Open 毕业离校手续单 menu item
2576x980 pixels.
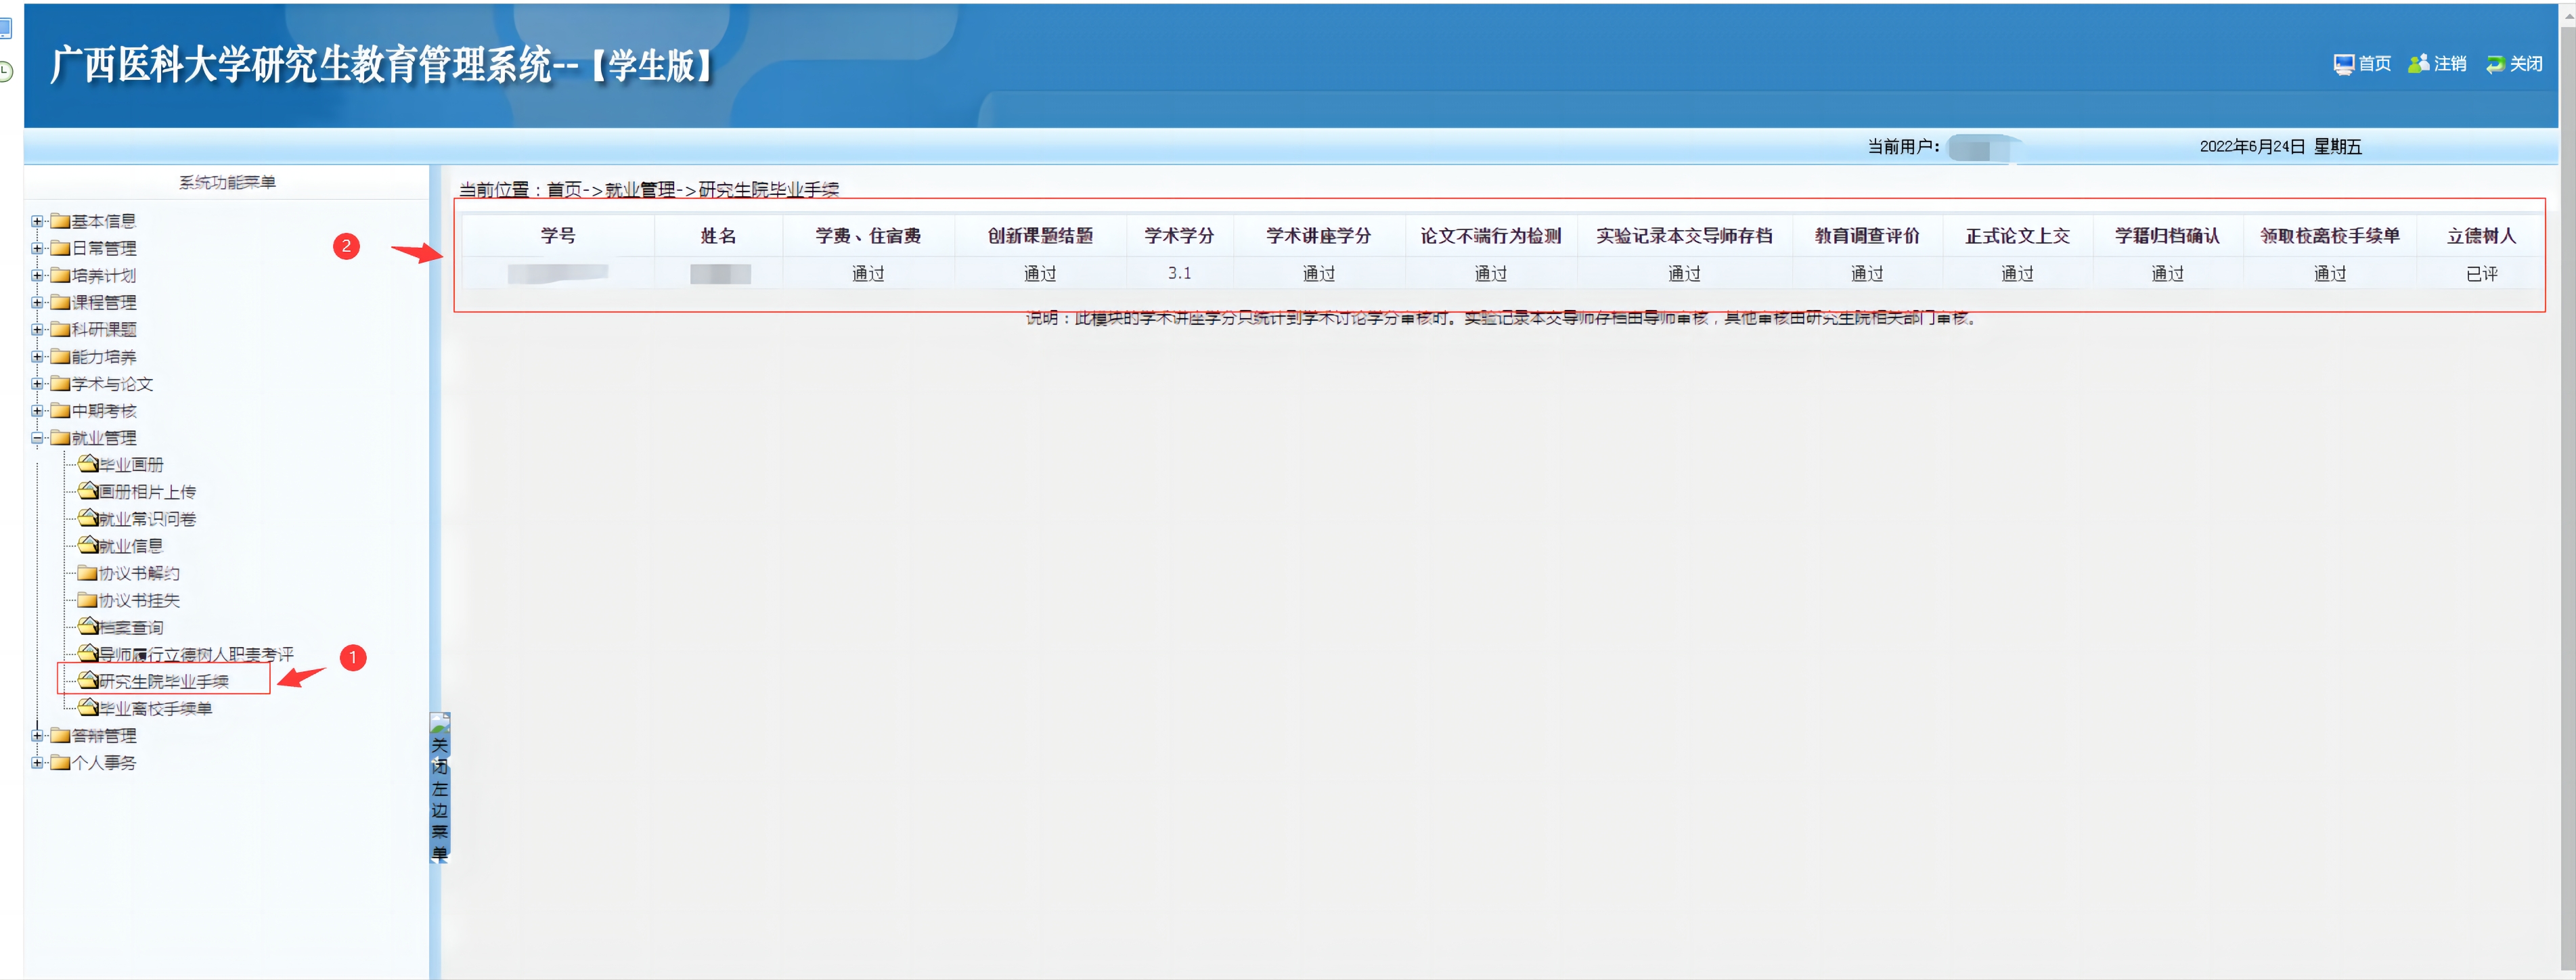[155, 708]
